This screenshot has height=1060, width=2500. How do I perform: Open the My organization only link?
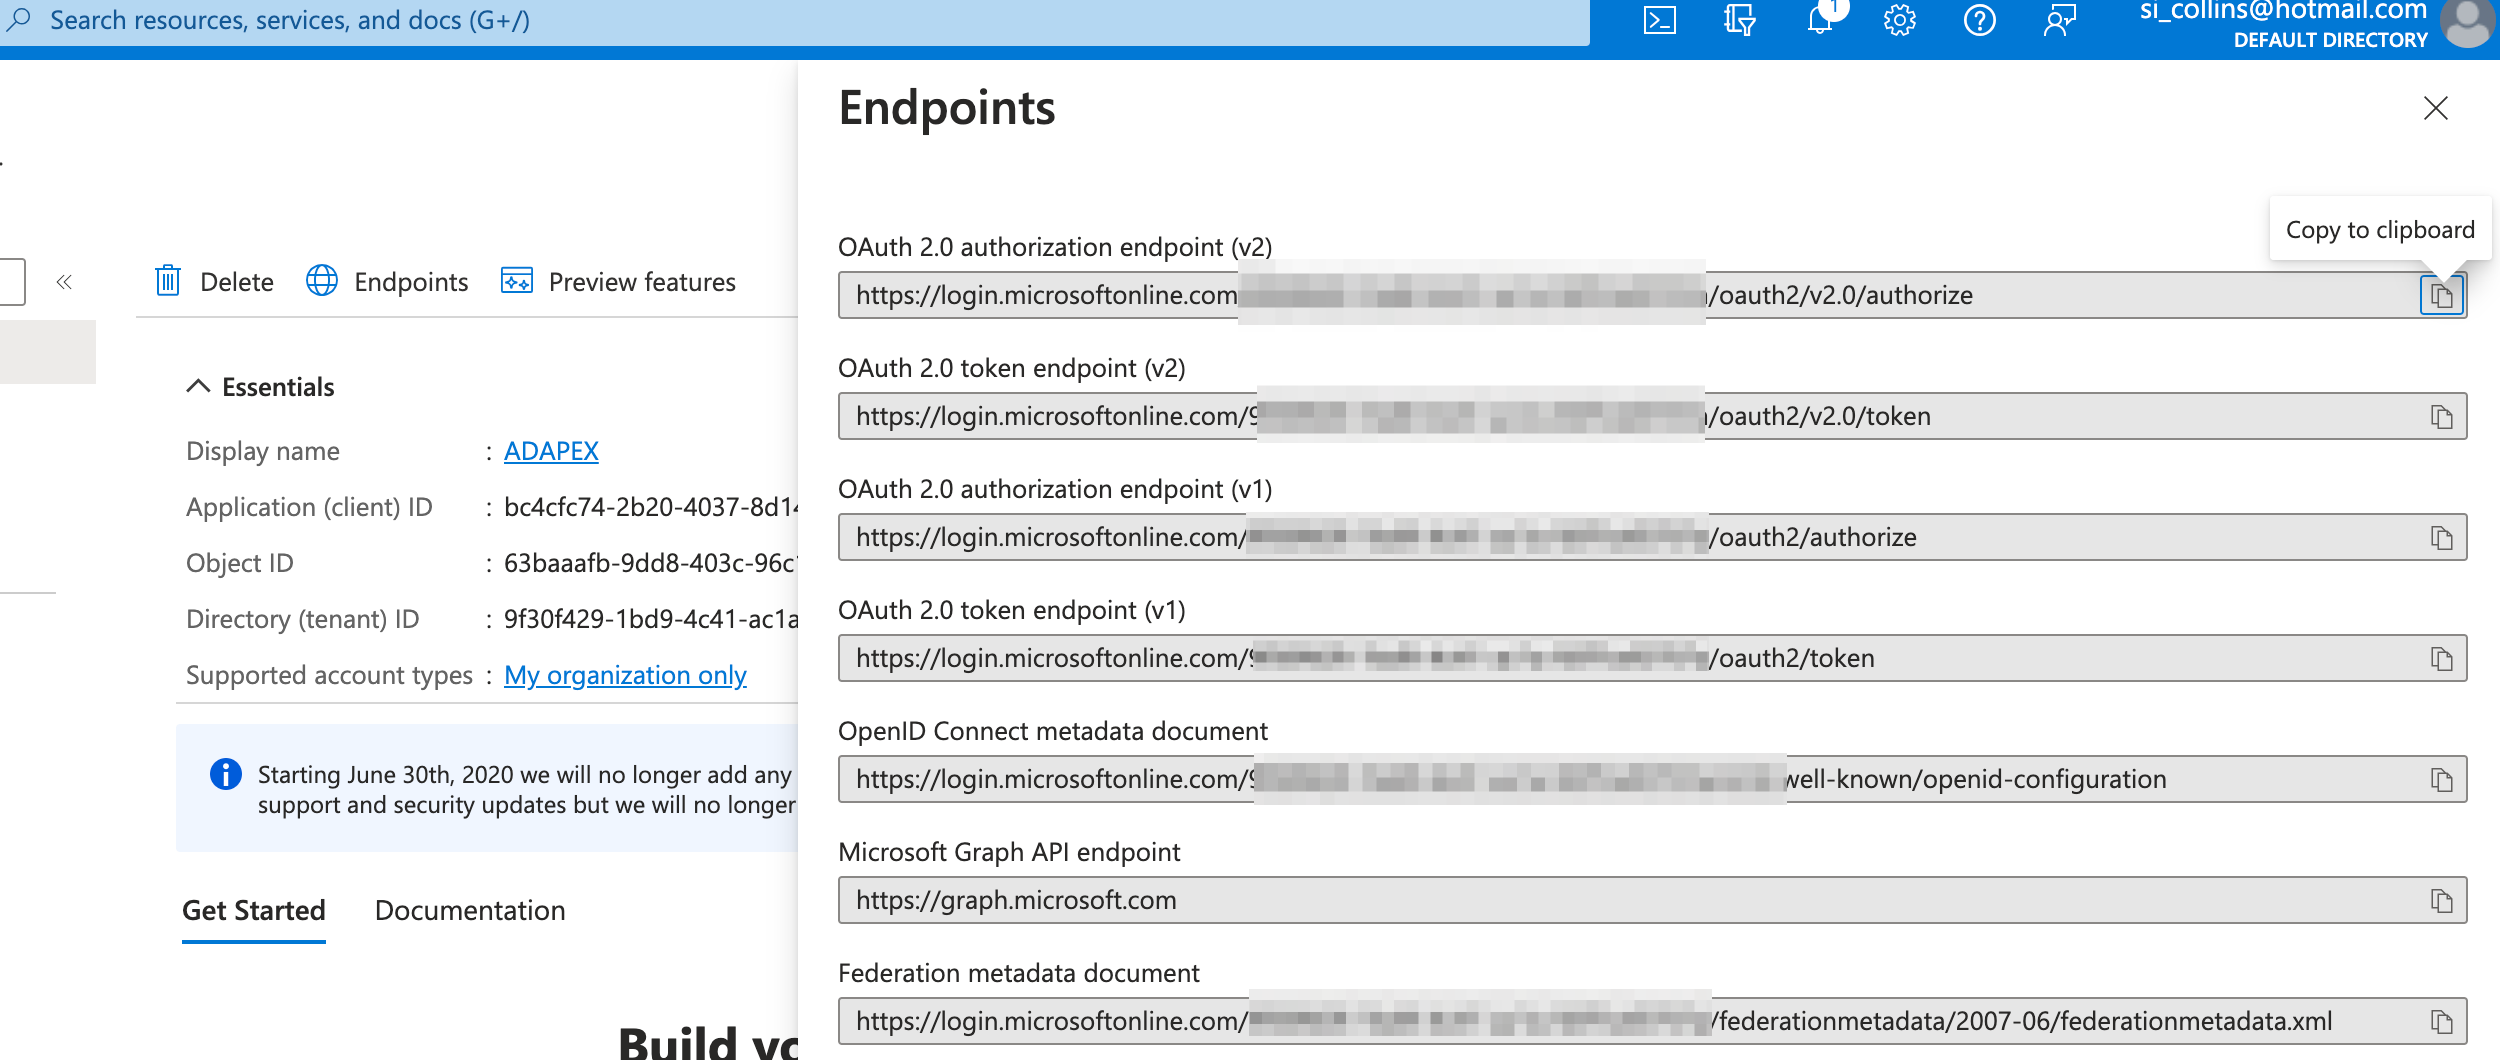coord(626,675)
